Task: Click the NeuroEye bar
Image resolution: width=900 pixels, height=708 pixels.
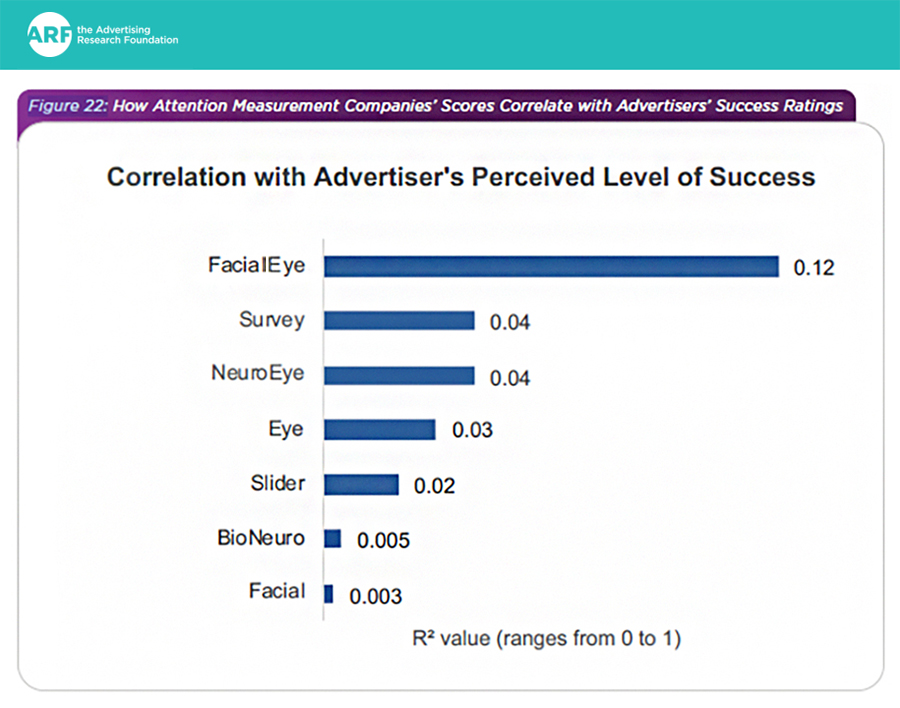Action: pos(399,376)
